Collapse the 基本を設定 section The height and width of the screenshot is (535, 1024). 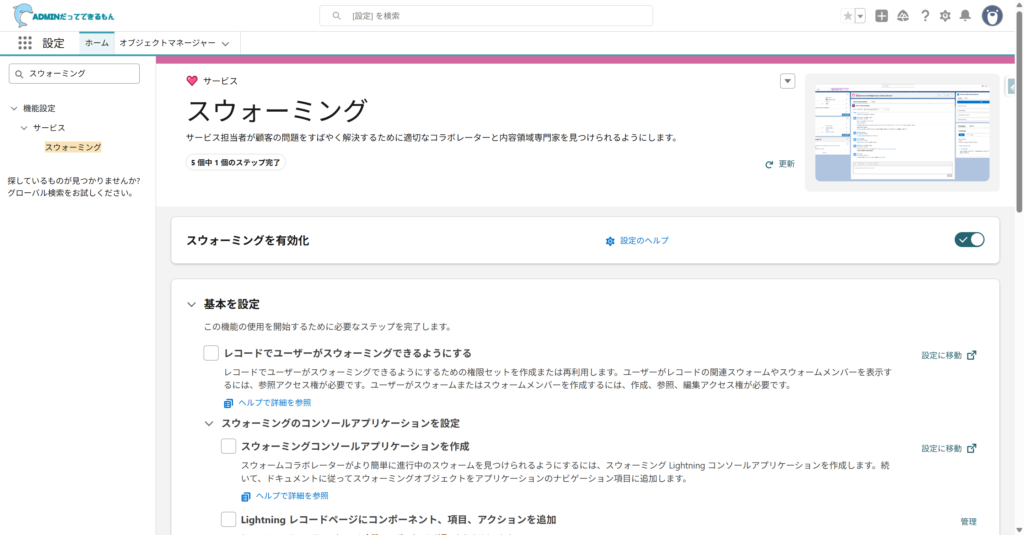(x=191, y=304)
